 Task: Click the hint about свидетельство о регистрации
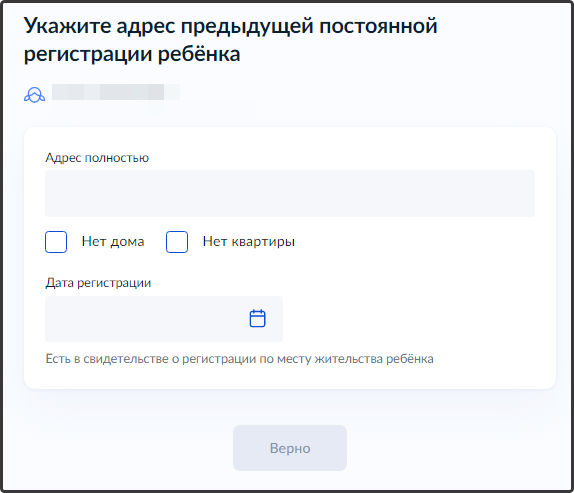click(239, 359)
